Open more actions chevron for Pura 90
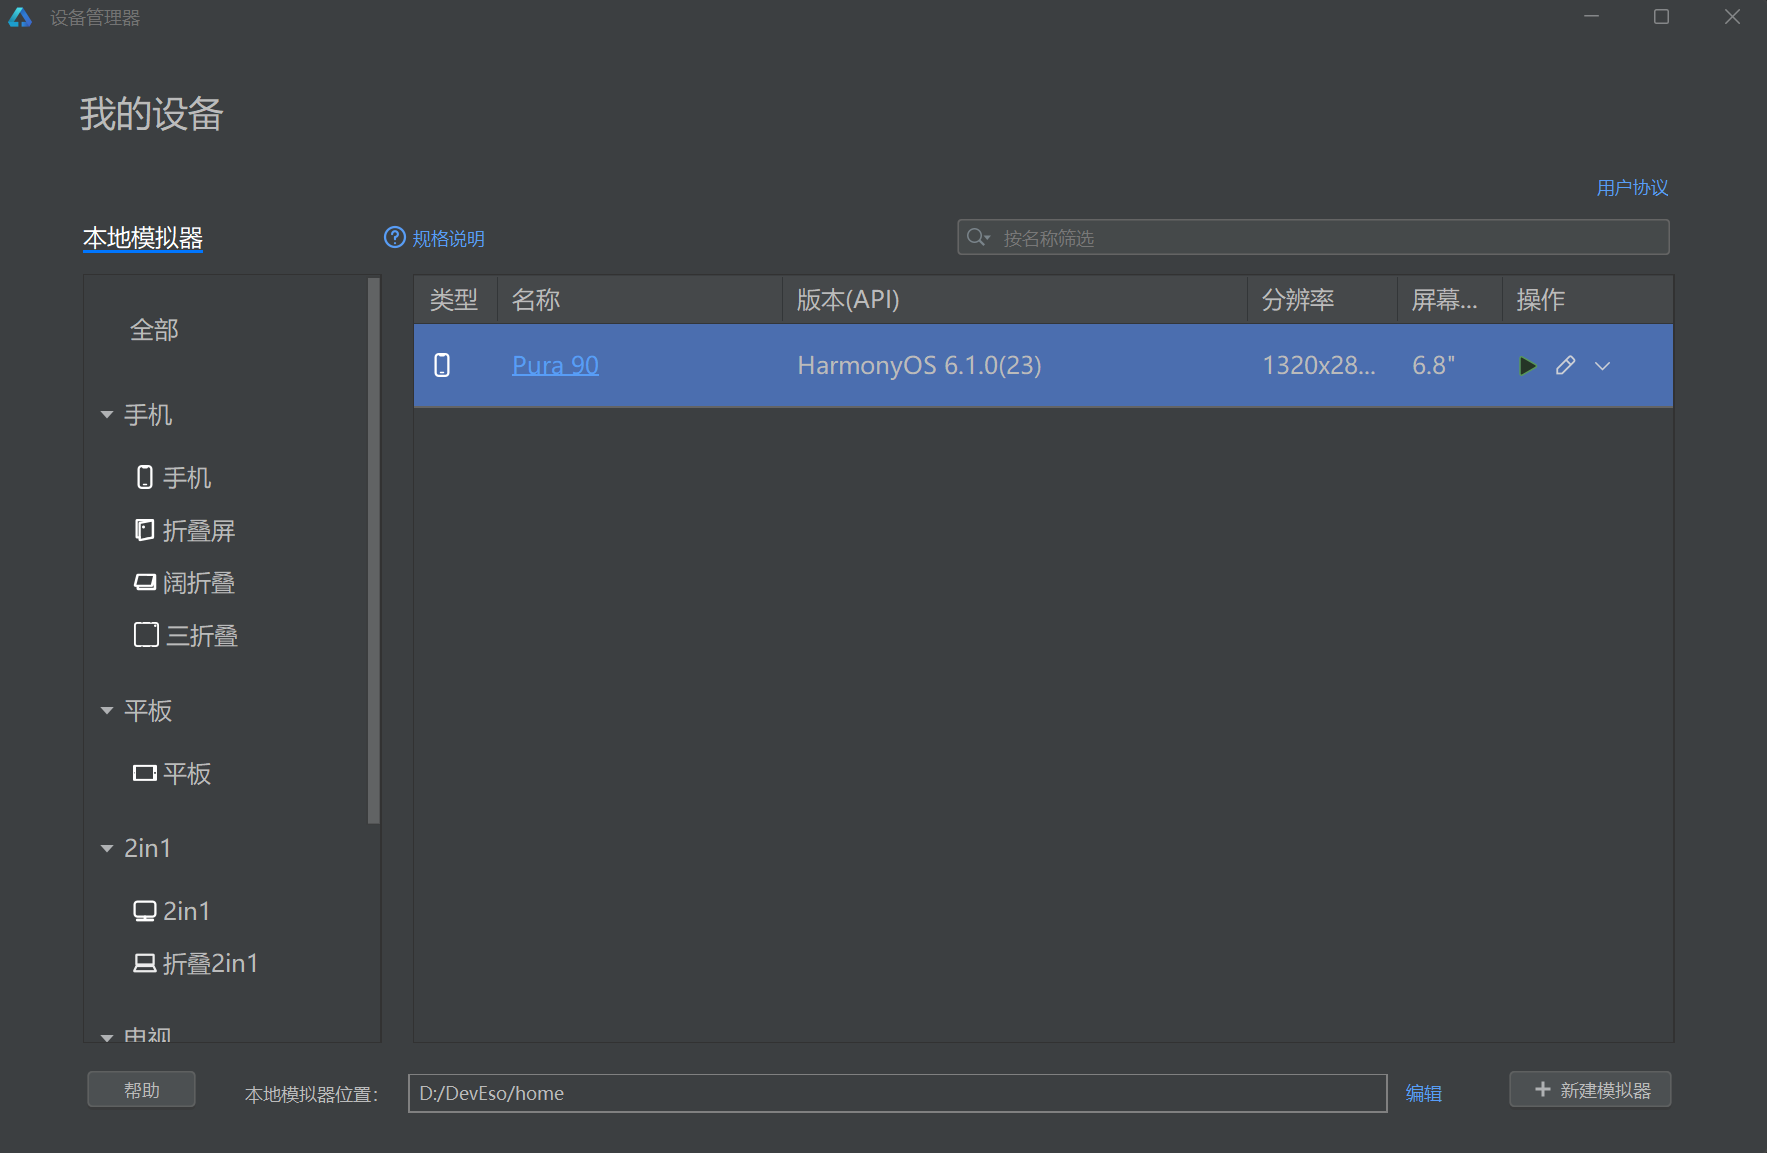The height and width of the screenshot is (1153, 1767). point(1602,366)
